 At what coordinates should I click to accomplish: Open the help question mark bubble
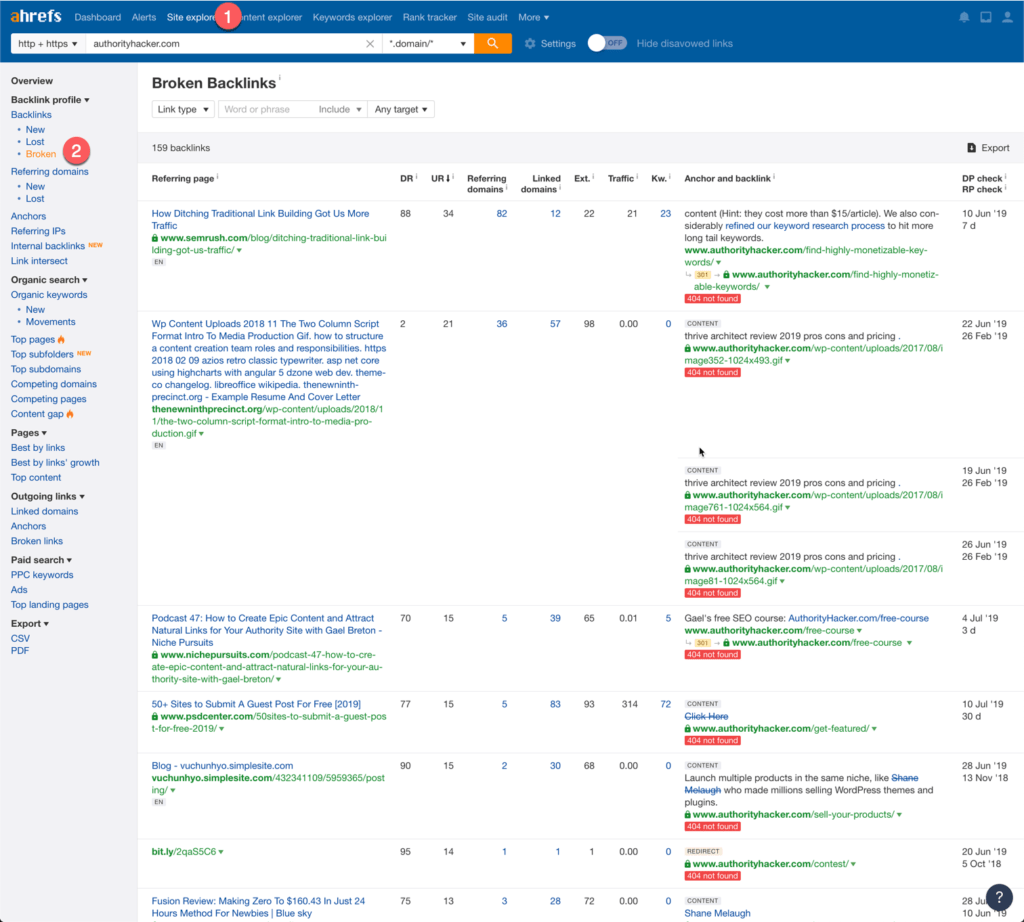click(x=998, y=896)
